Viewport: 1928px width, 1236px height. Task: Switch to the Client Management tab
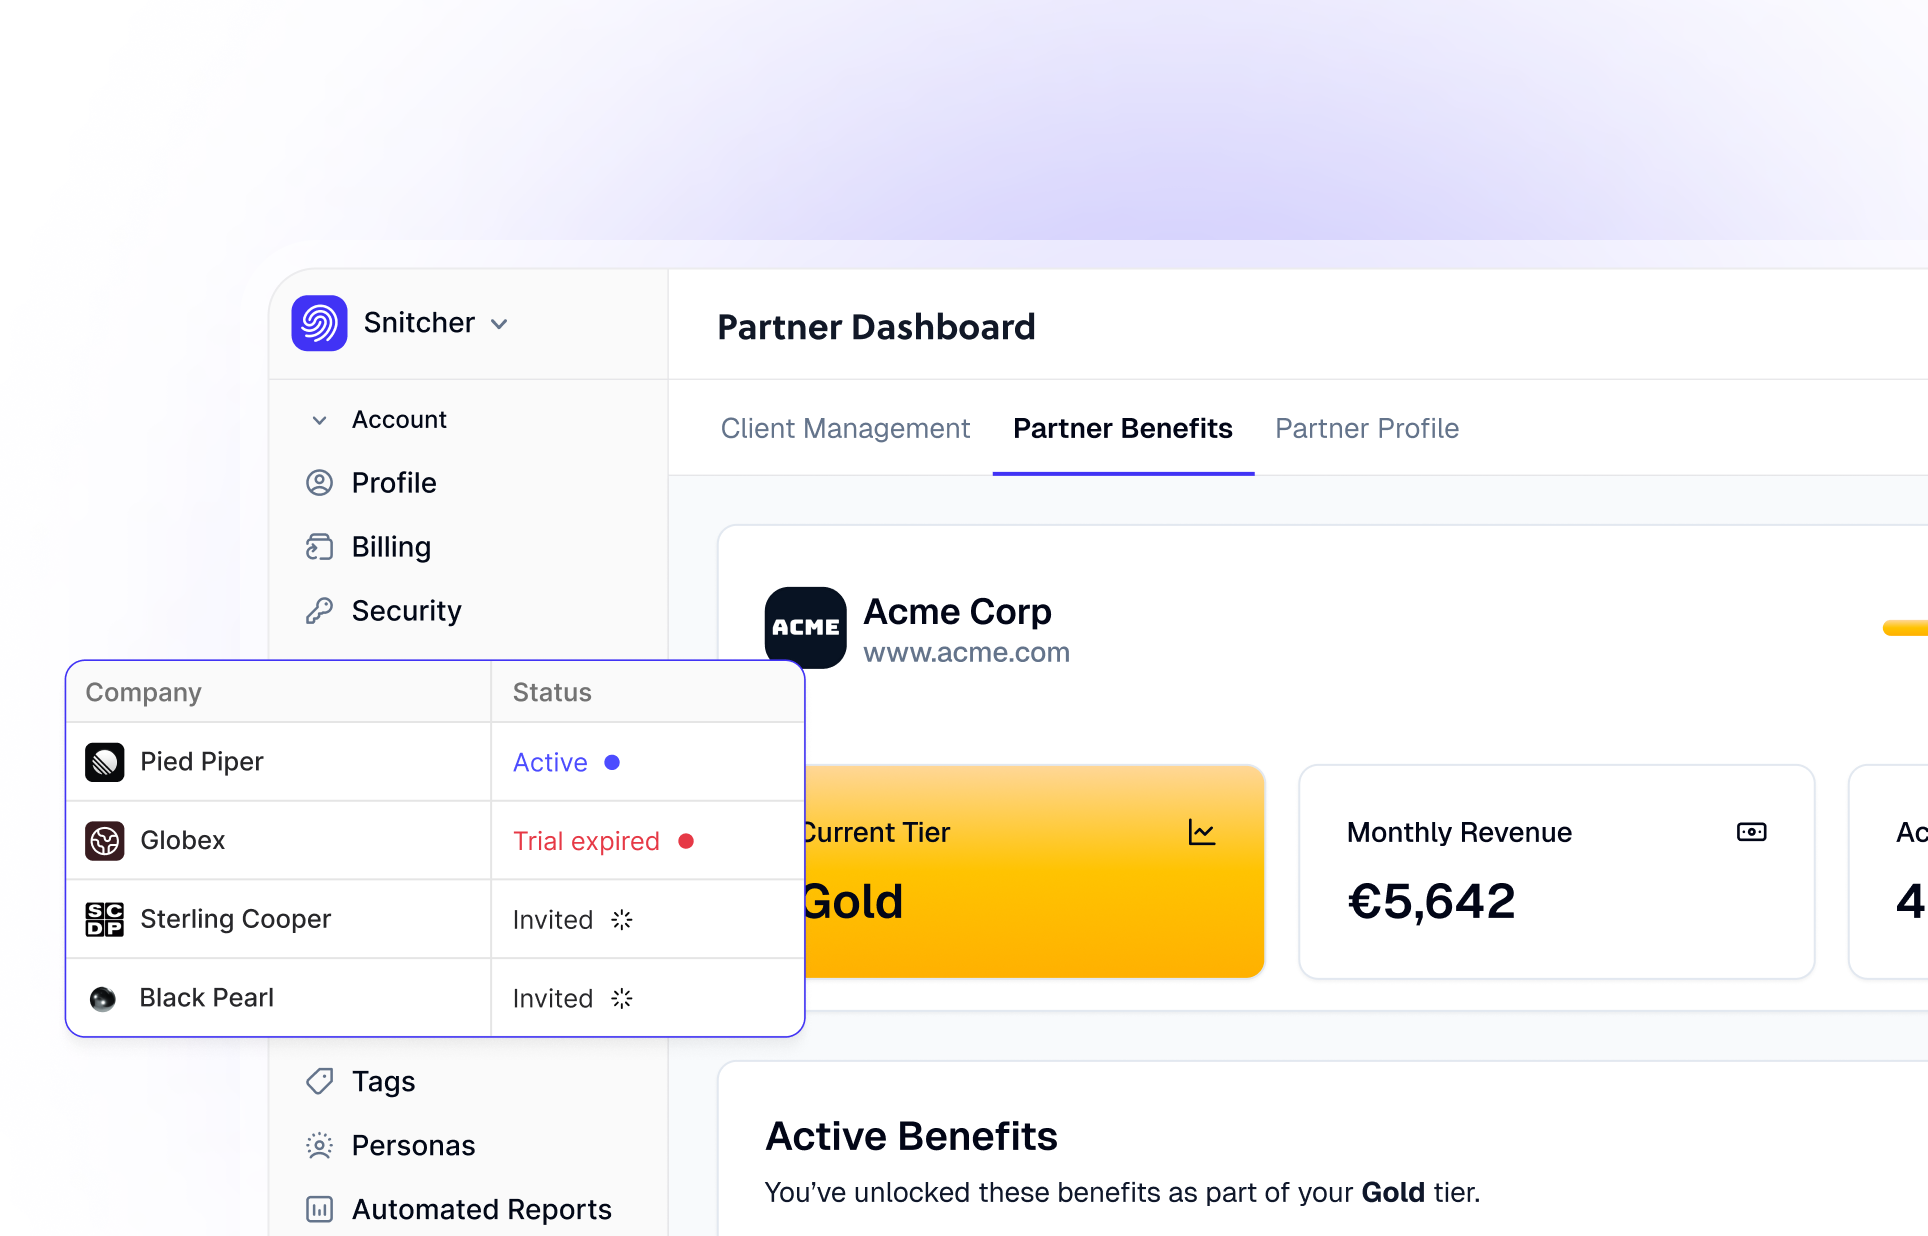click(845, 428)
